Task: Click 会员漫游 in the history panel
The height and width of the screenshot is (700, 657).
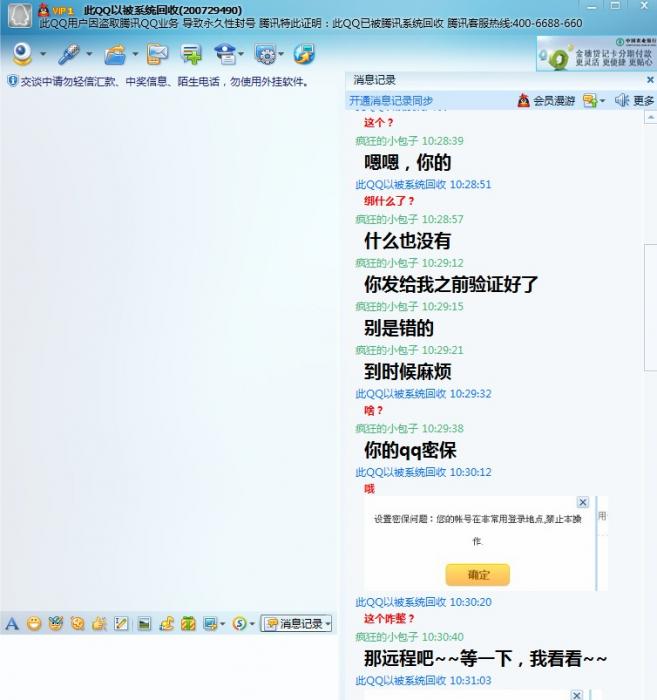Action: click(x=546, y=101)
